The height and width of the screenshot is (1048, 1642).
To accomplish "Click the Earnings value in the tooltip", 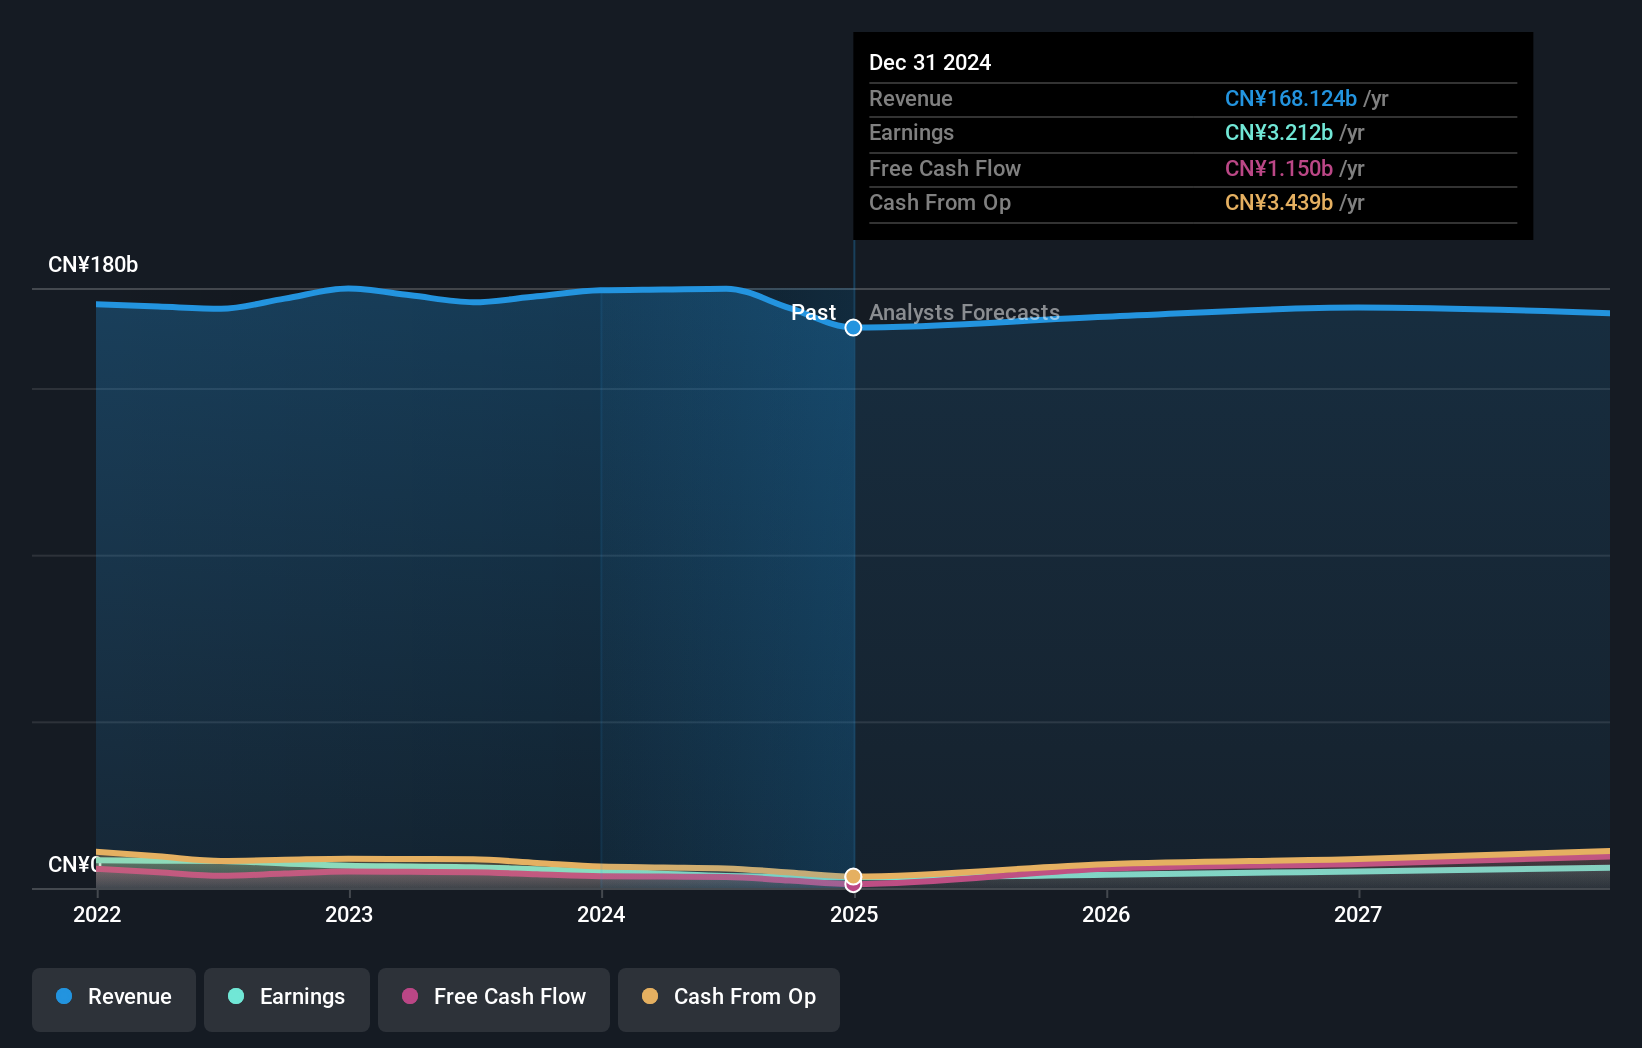I will click(1279, 132).
